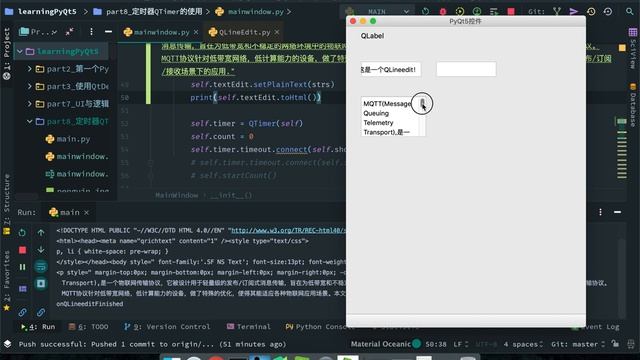The height and width of the screenshot is (360, 640).
Task: Open Project panel options menu
Action: [91, 31]
